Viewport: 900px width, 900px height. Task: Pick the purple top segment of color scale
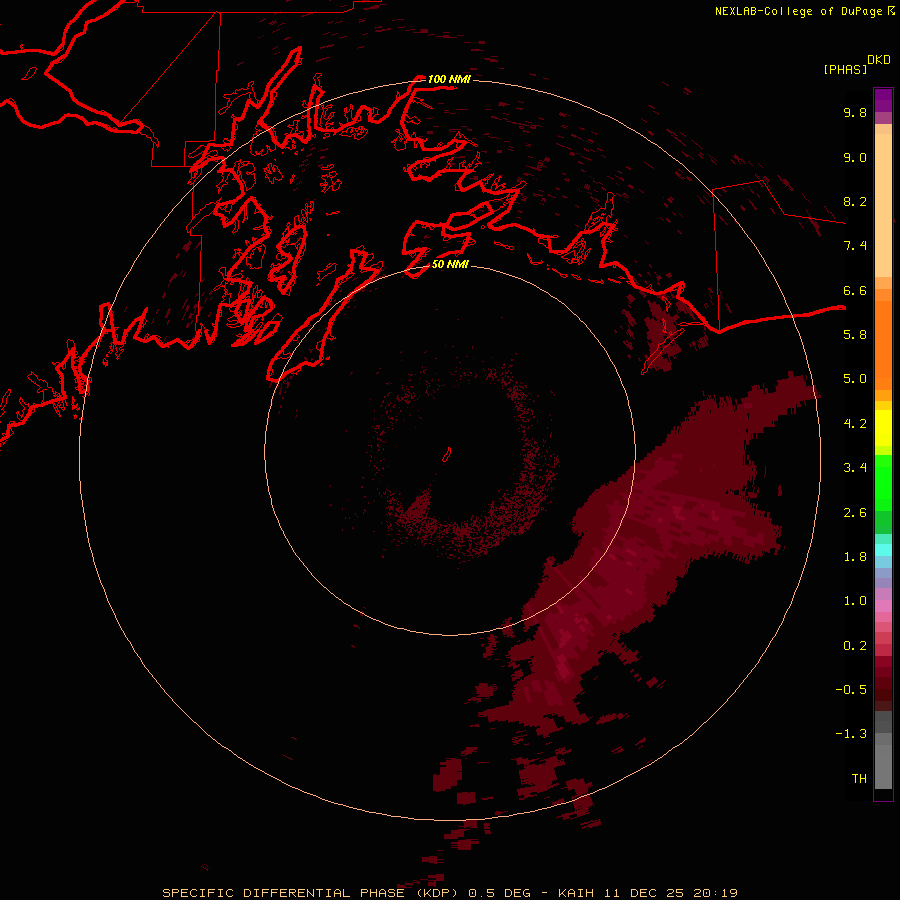[x=883, y=100]
